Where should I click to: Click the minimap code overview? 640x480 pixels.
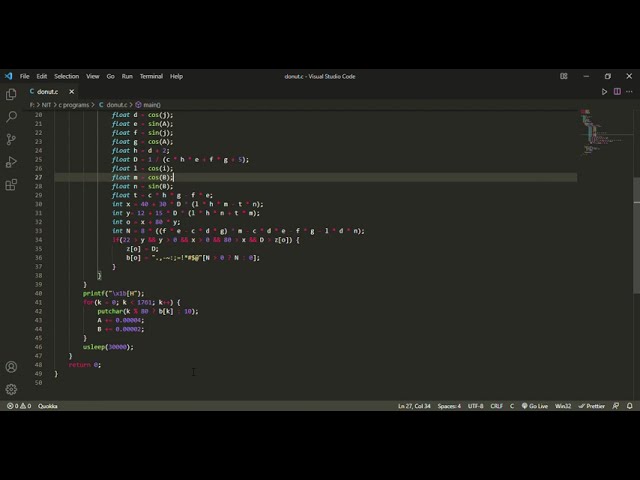pos(605,133)
